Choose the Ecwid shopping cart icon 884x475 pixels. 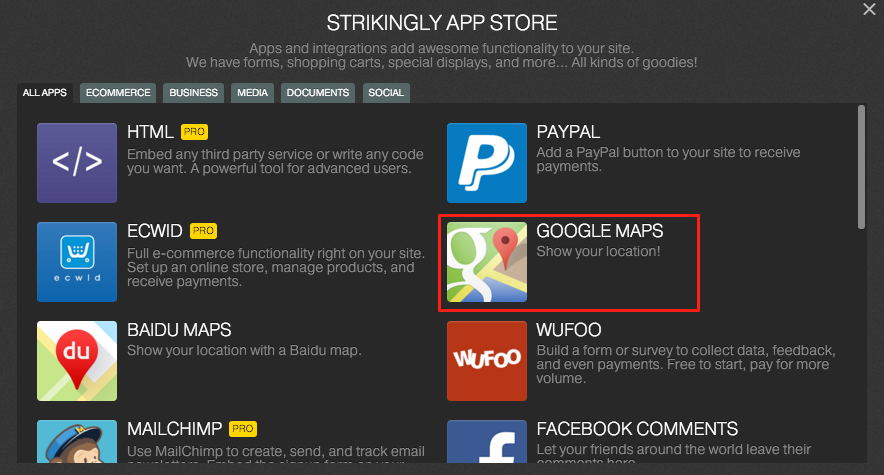click(x=77, y=262)
